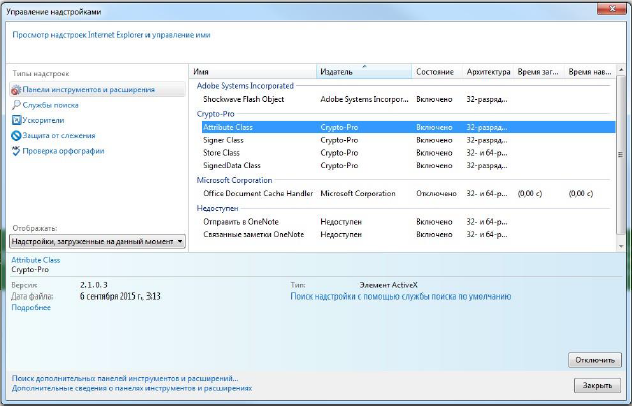The image size is (632, 410).
Task: Click the add-on list vertical scrollbar
Action: 620,155
